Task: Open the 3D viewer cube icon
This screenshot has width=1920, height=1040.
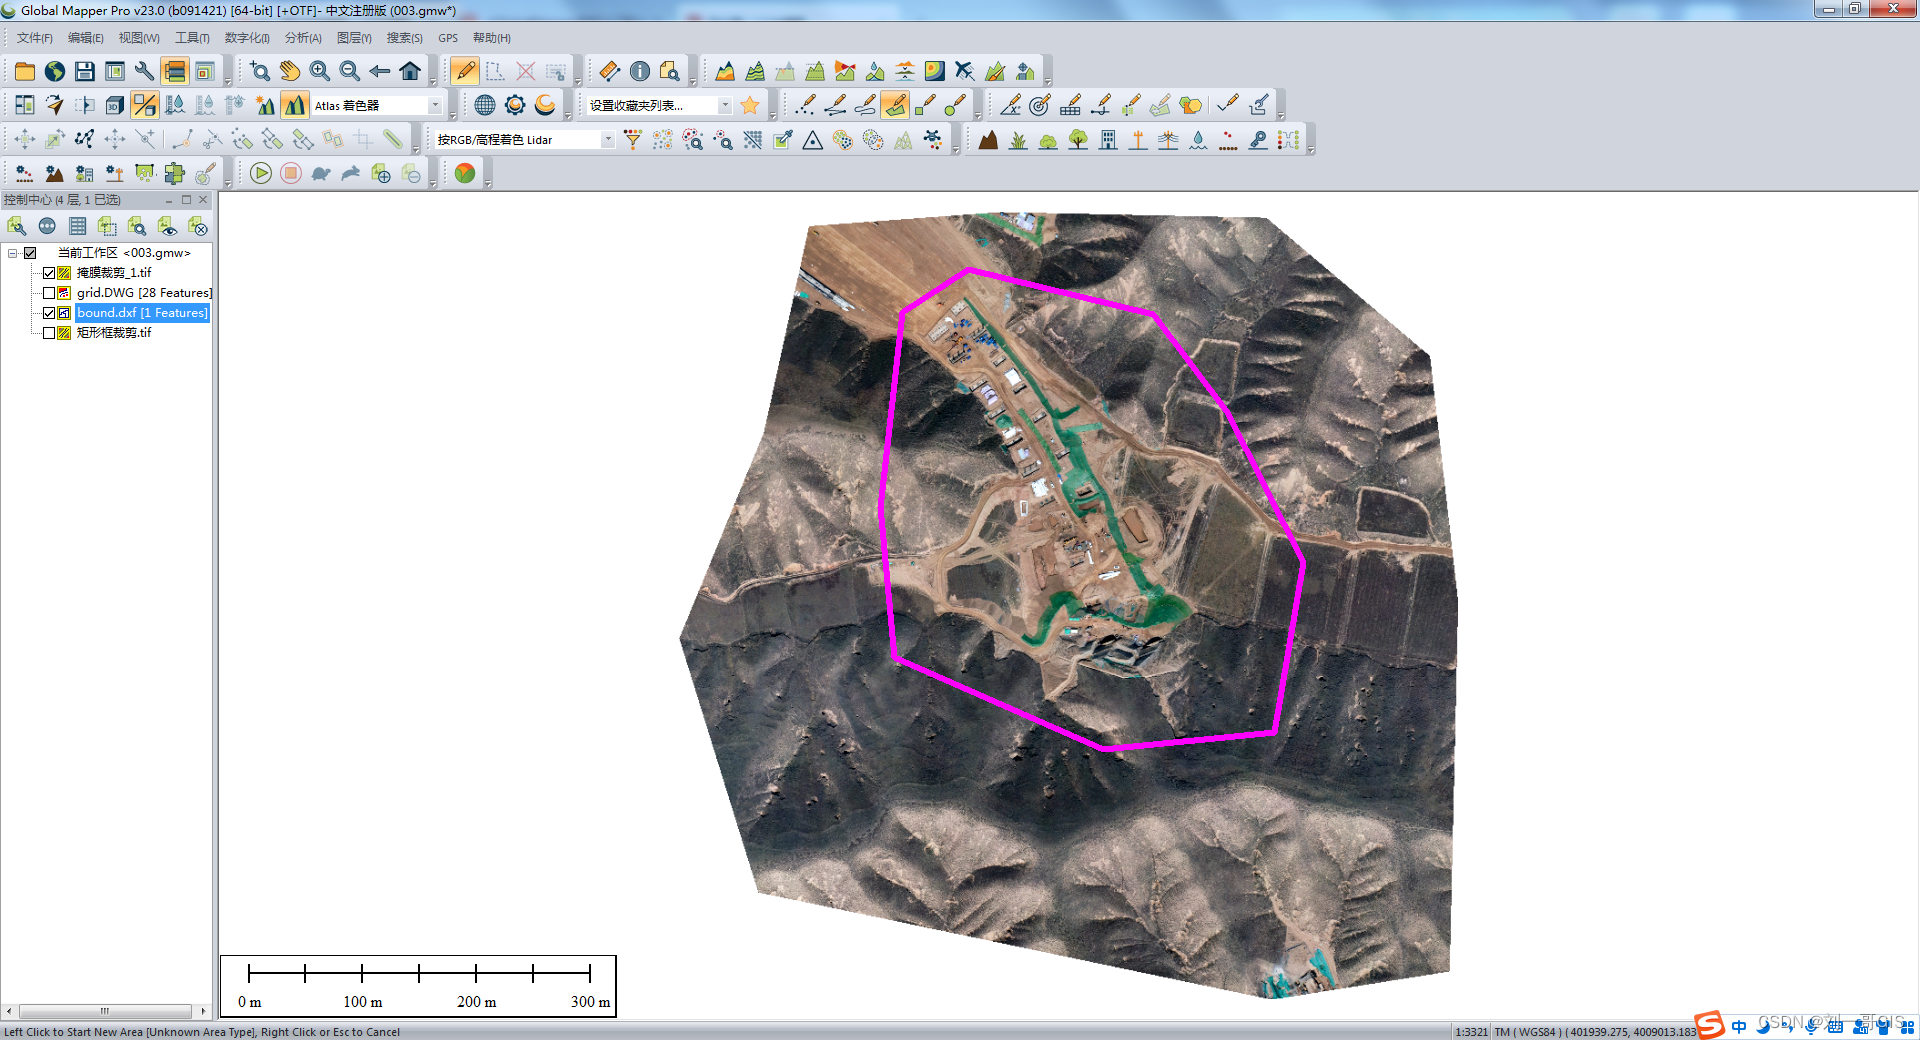Action: click(x=115, y=105)
